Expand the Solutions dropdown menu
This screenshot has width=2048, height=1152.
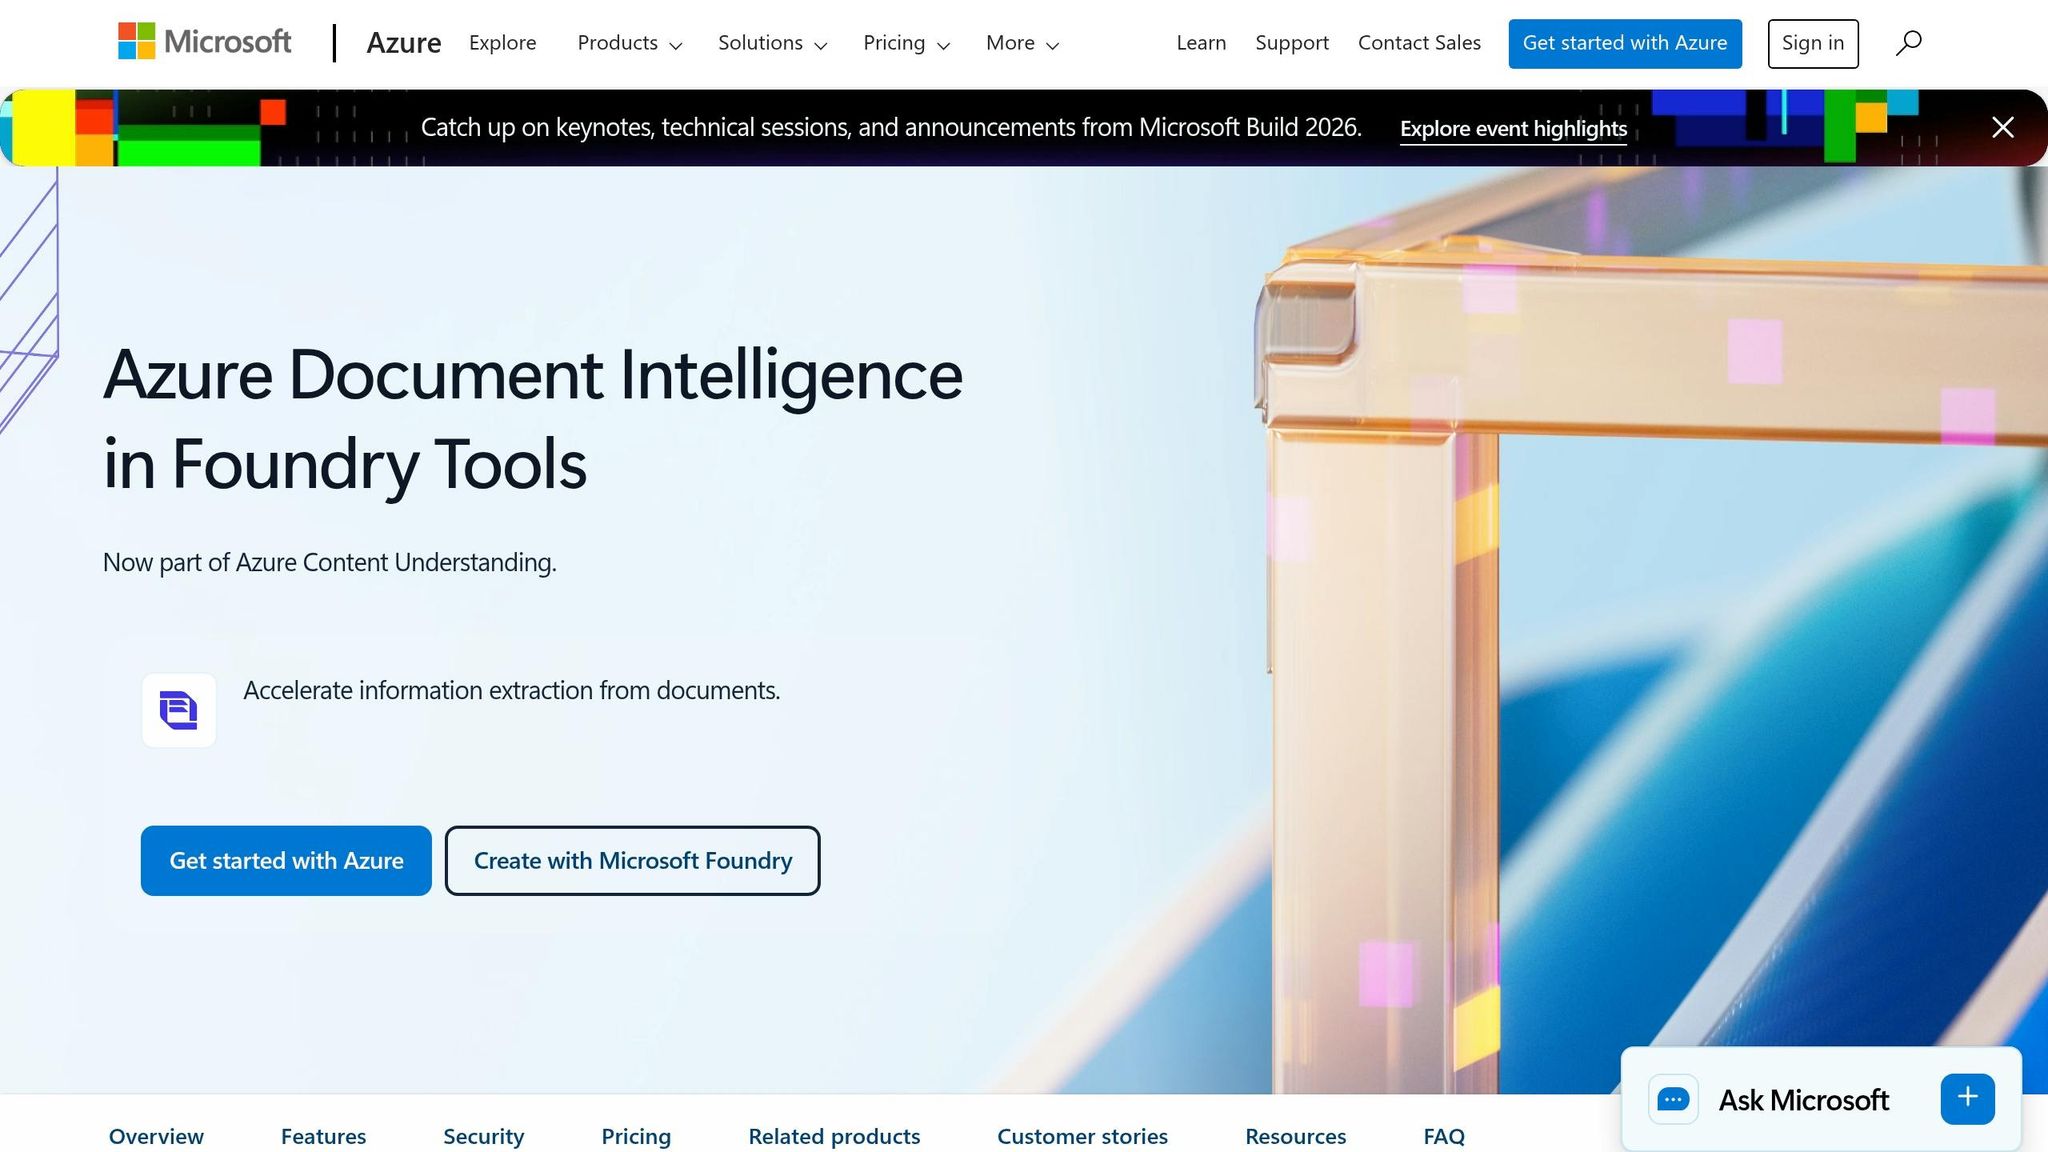(x=773, y=43)
